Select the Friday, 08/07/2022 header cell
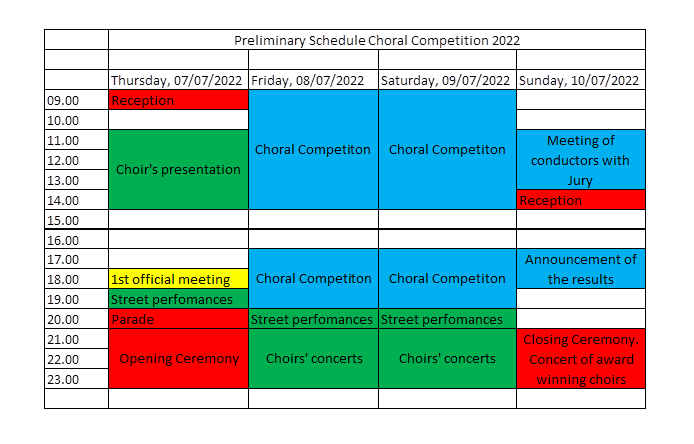Image resolution: width=694 pixels, height=444 pixels. 313,80
